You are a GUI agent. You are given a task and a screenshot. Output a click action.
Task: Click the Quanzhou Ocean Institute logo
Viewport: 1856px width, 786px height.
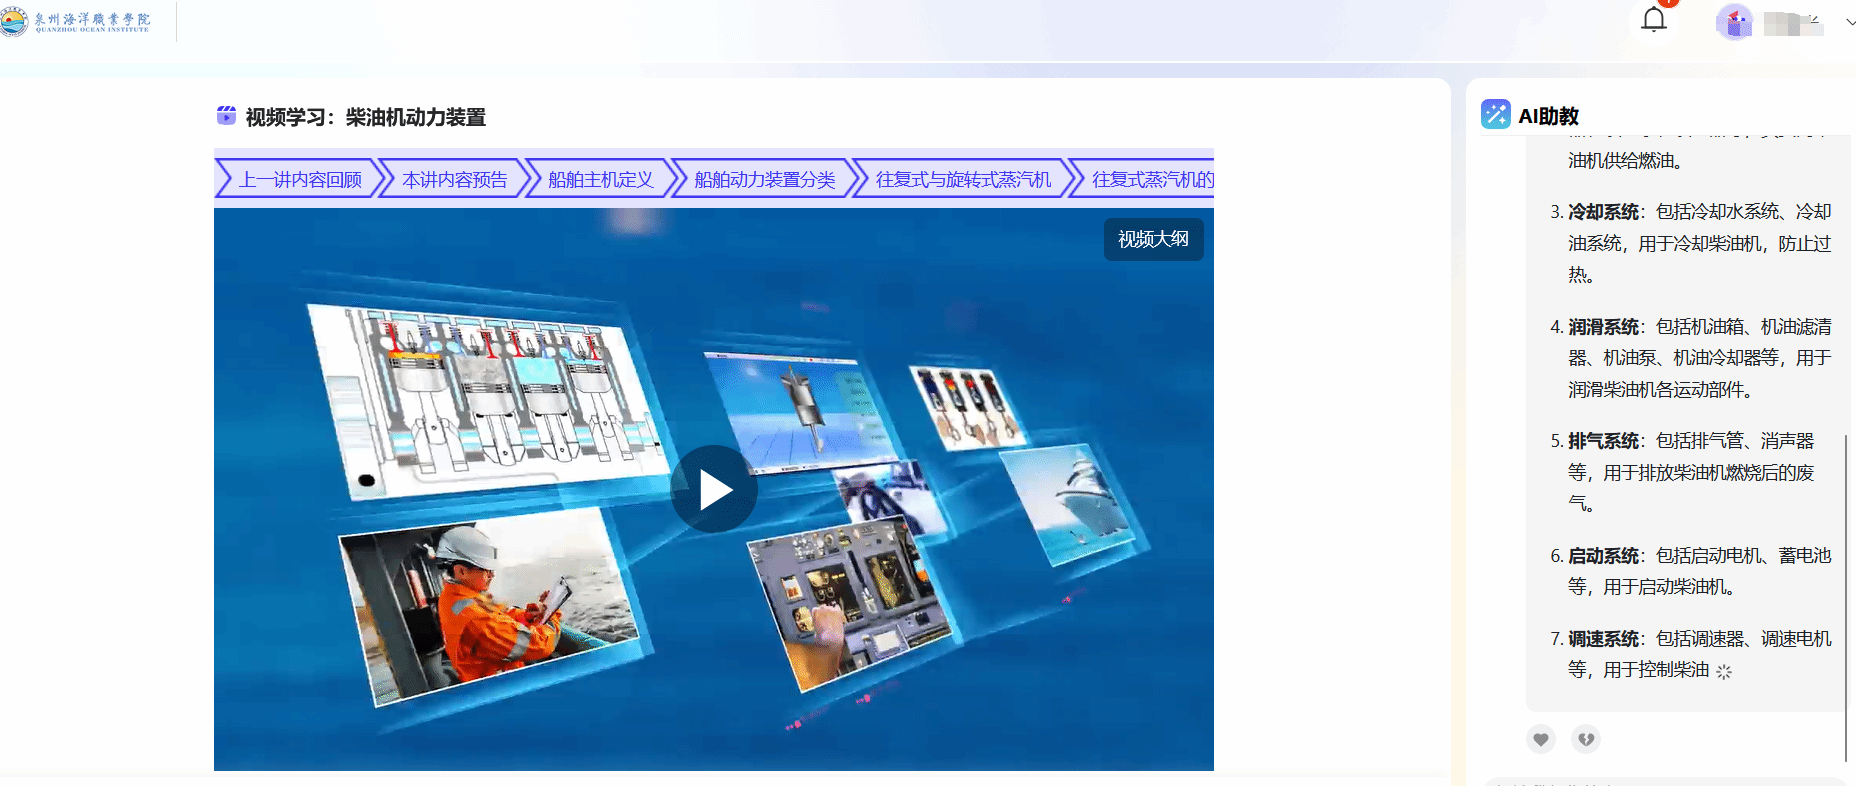click(76, 21)
